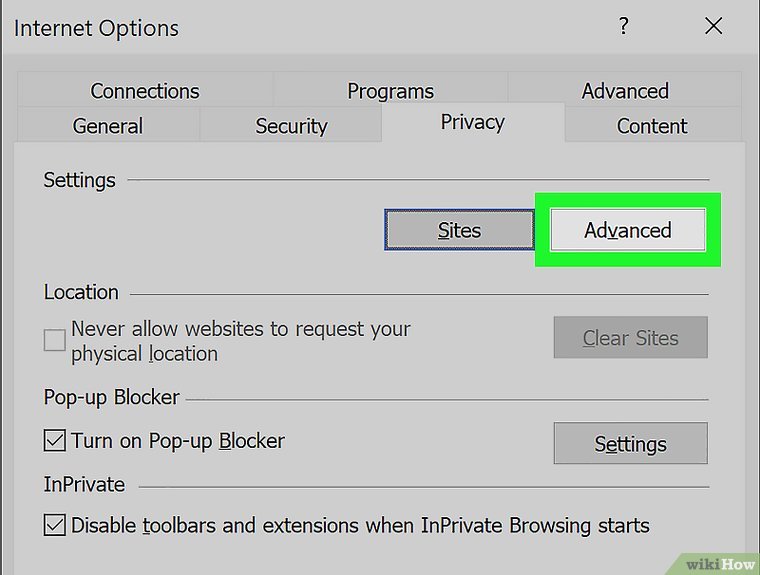Open the Security tab
Viewport: 760px width, 575px height.
[x=291, y=126]
